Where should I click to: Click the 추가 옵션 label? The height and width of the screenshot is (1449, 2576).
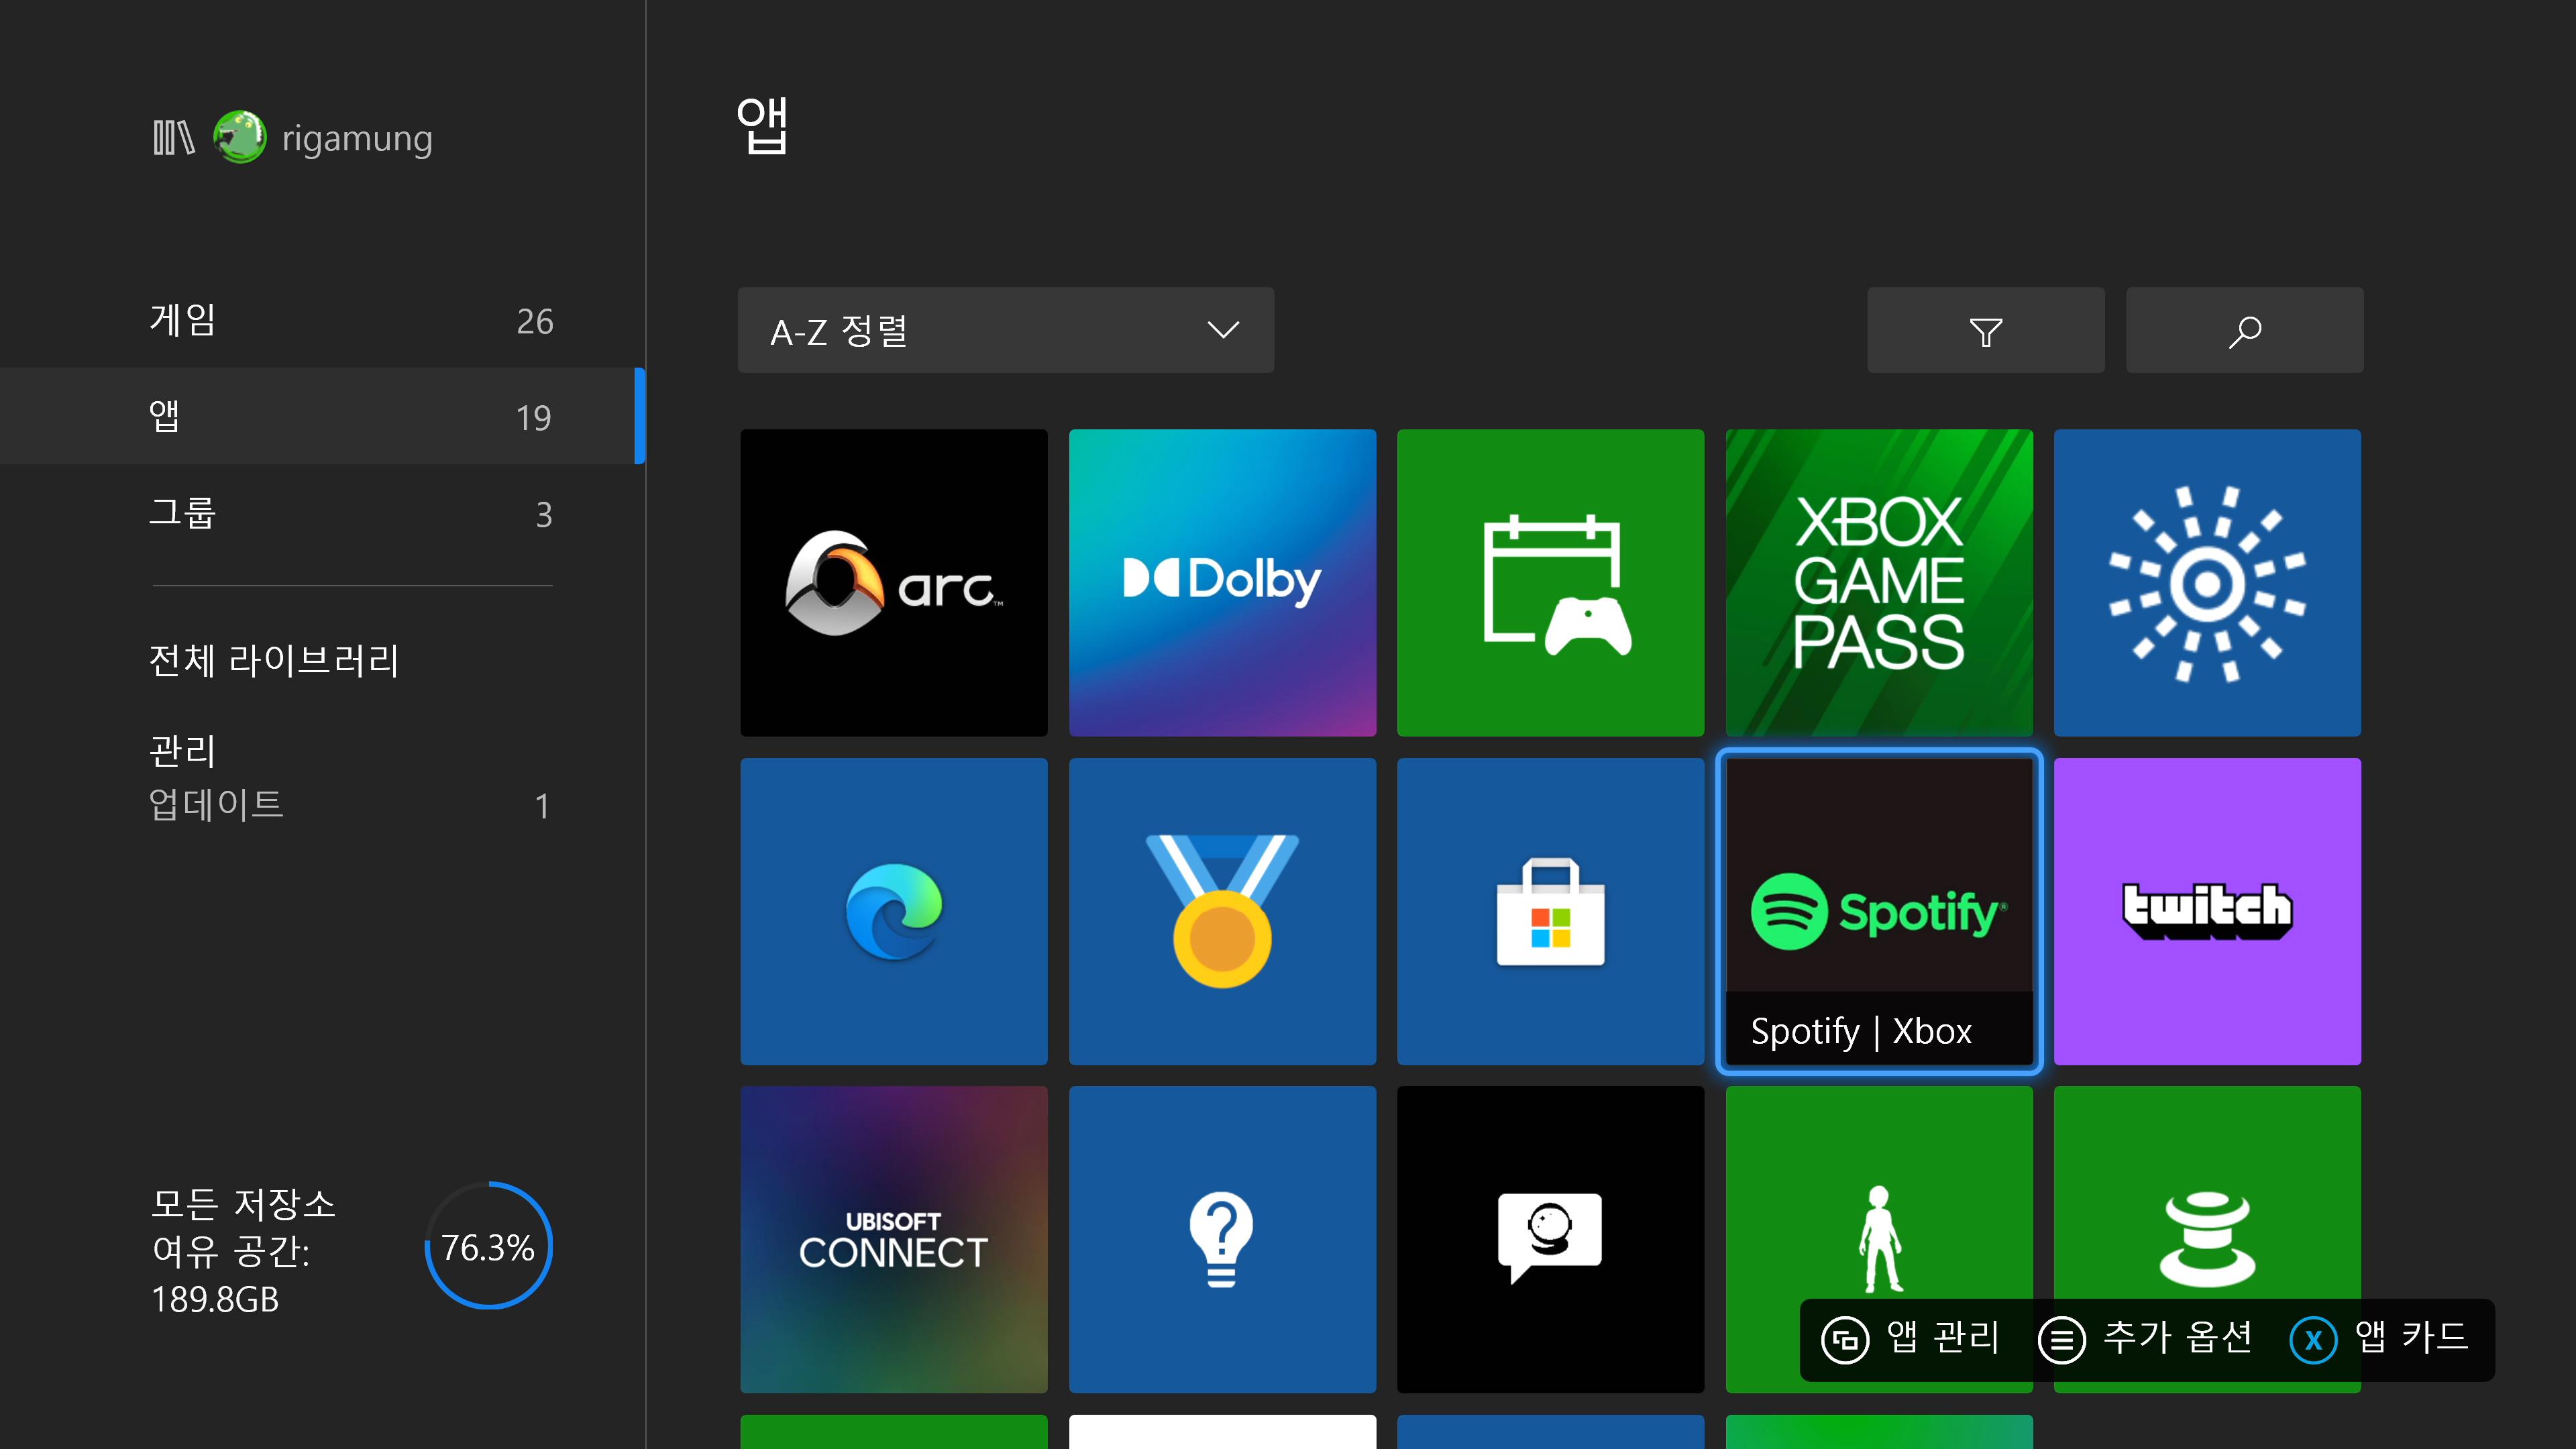[2178, 1337]
